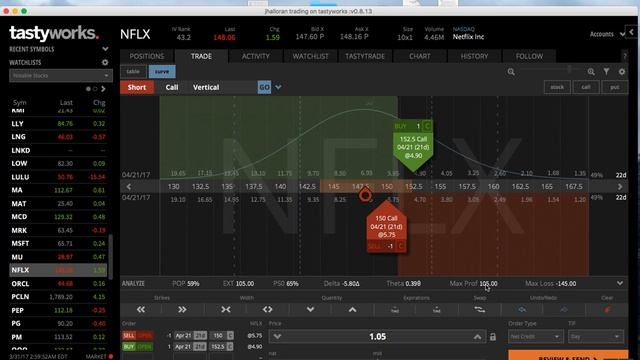Screen dimensions: 640x360
Task: Open help question mark icon
Action: (x=624, y=56)
